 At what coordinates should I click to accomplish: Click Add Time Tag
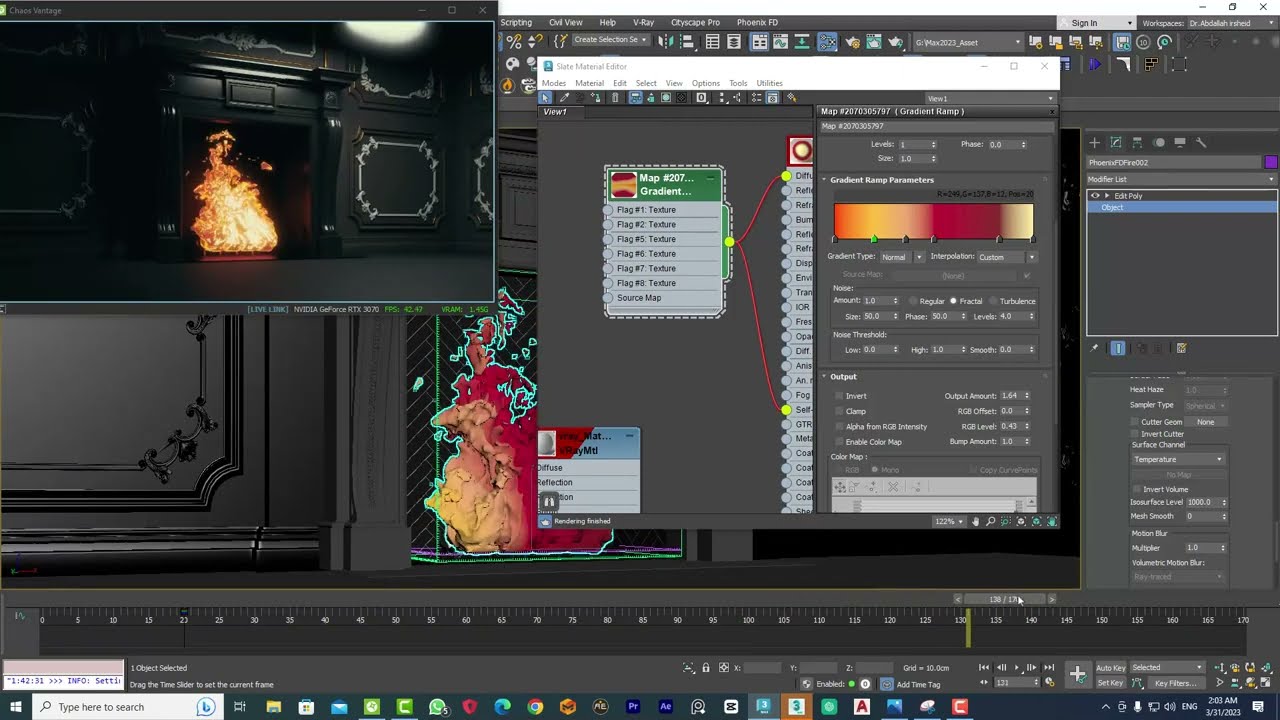[918, 684]
